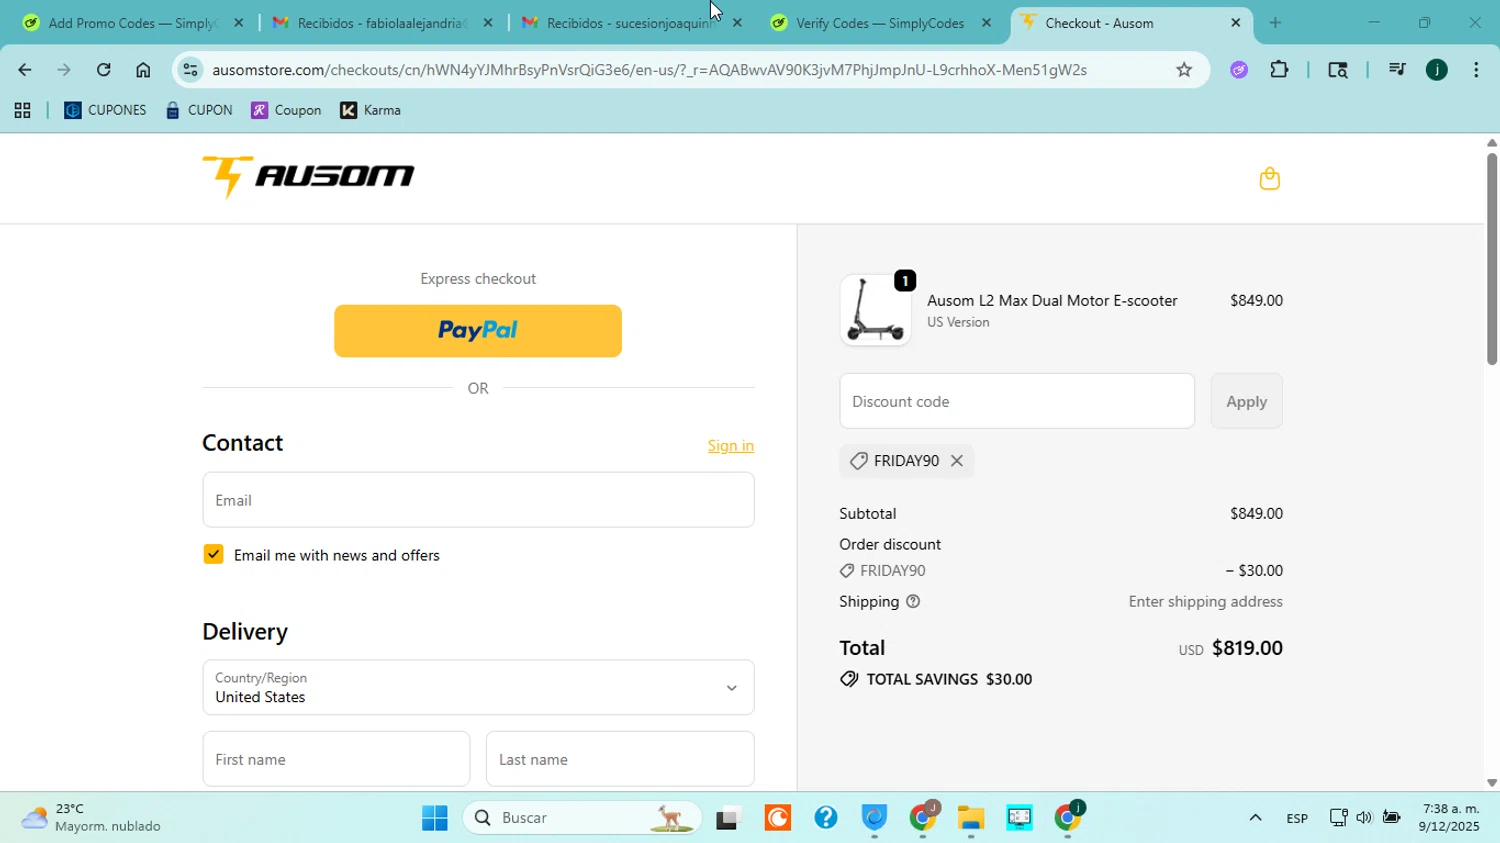
Task: Click the Total $819.00 amount
Action: point(1247,648)
